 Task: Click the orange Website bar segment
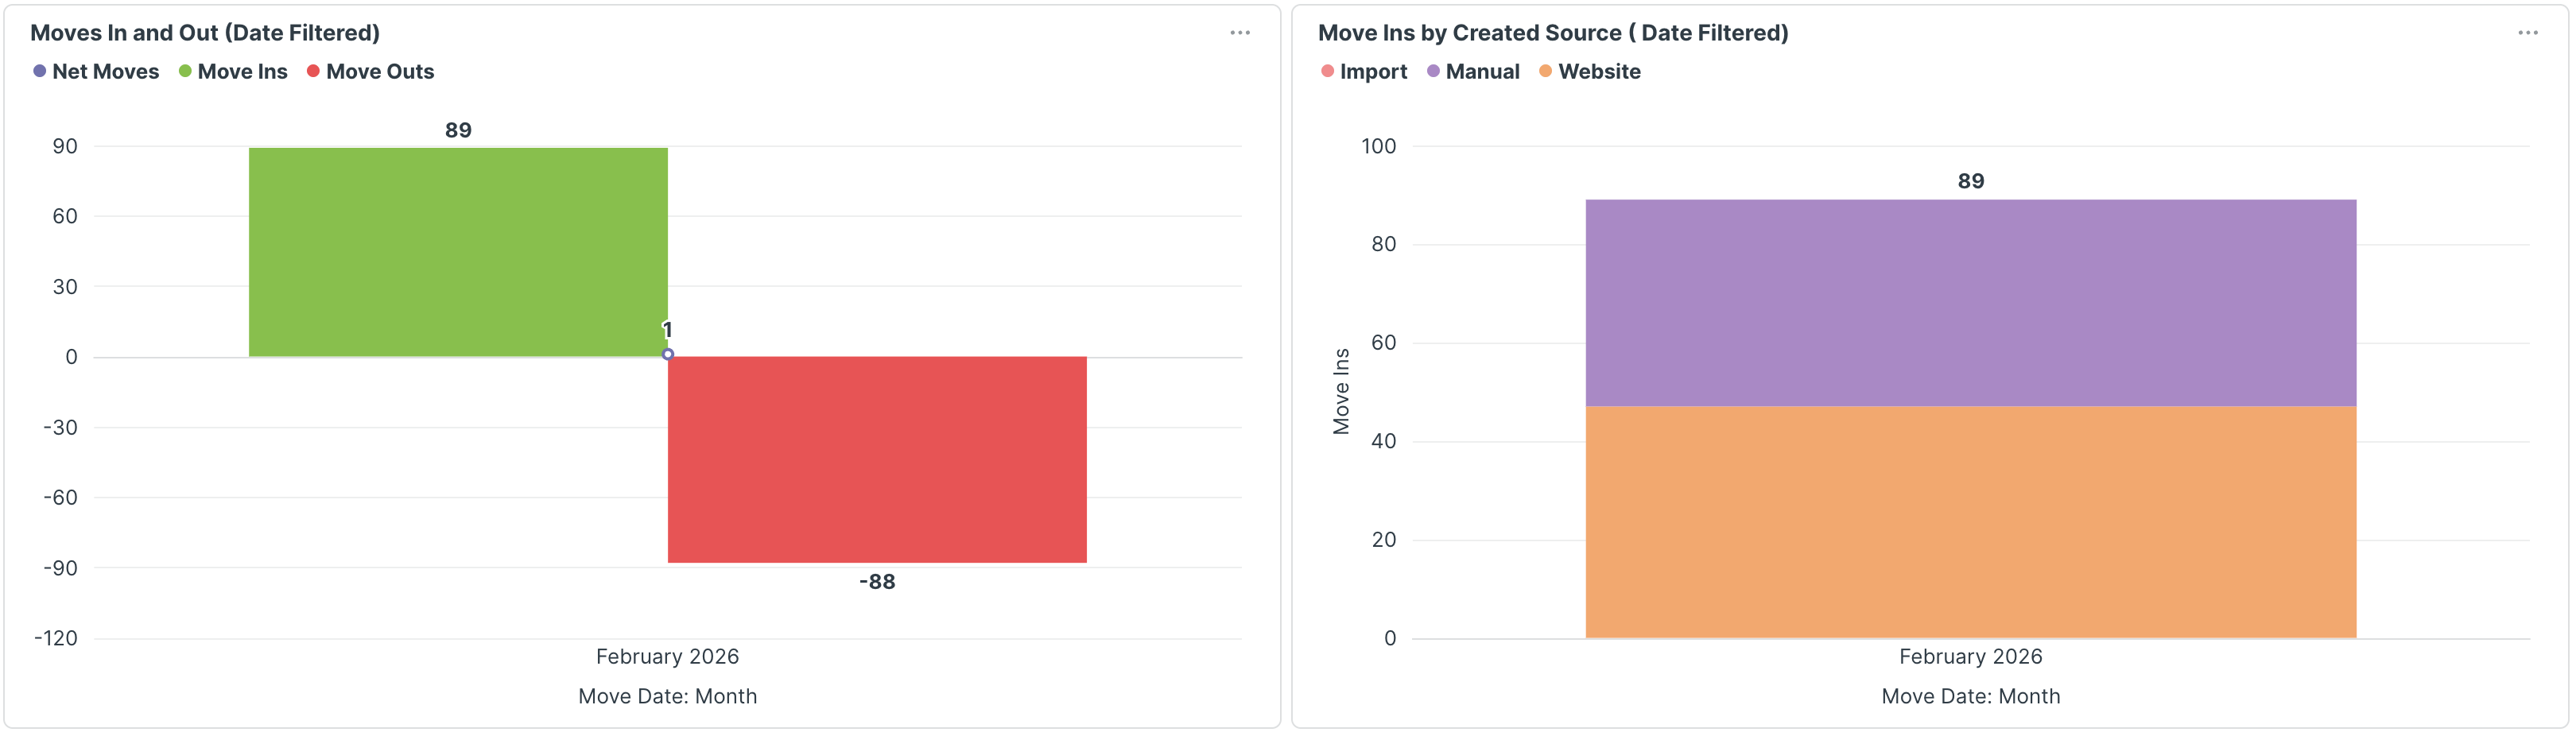1970,521
